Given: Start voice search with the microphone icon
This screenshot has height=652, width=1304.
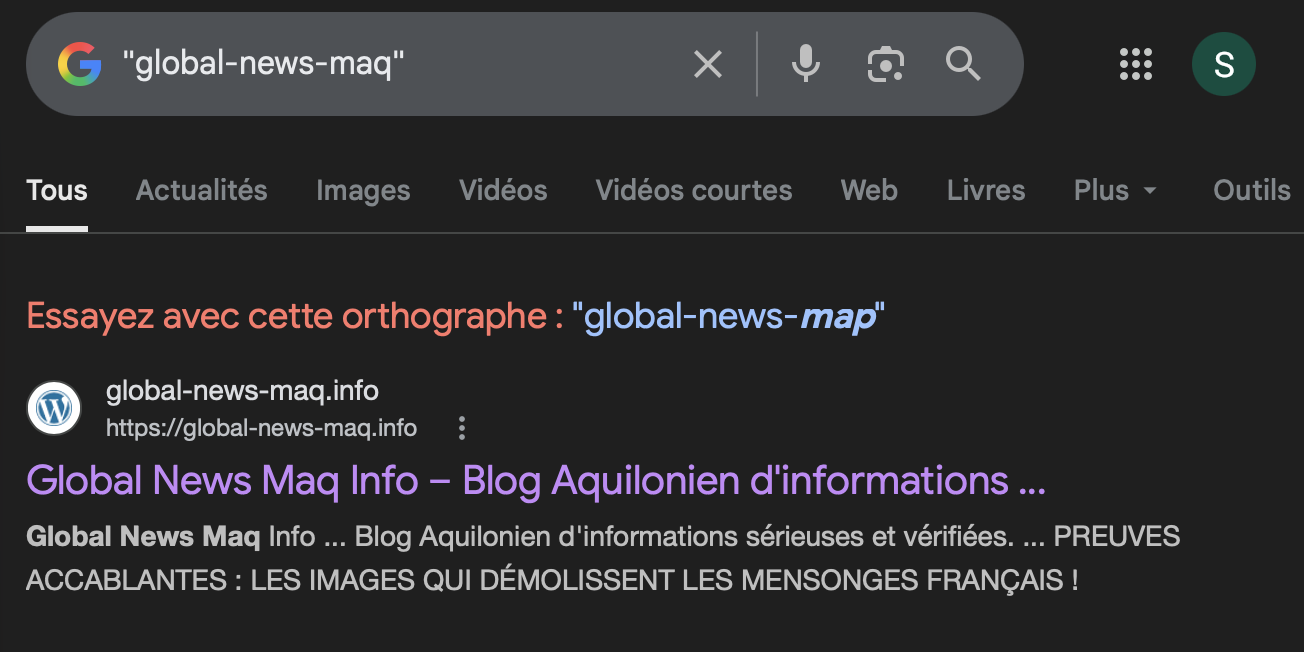Looking at the screenshot, I should pyautogui.click(x=805, y=65).
